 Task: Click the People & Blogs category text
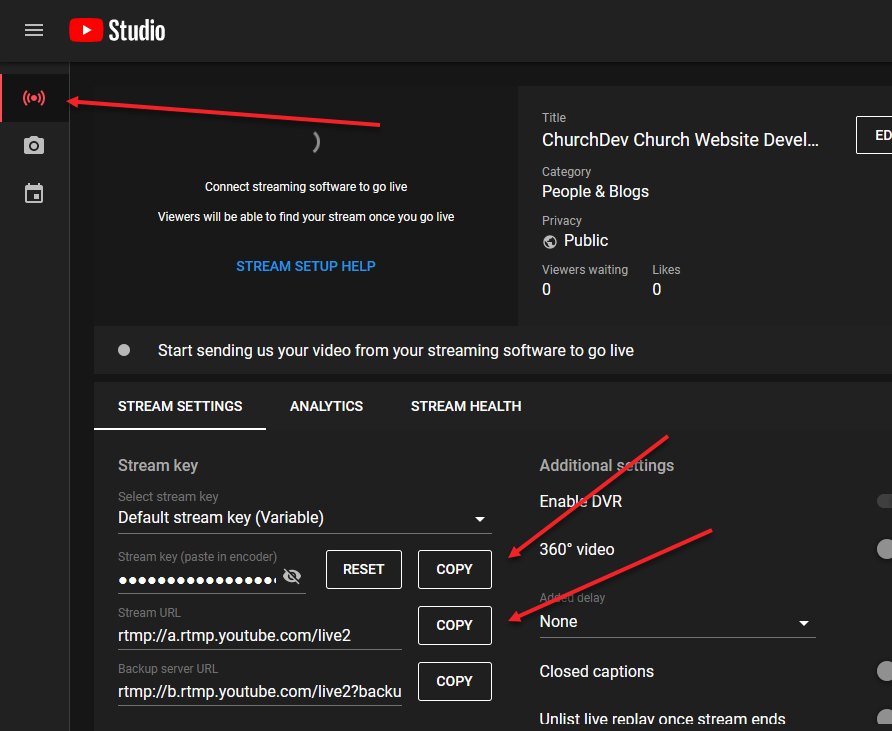click(595, 192)
